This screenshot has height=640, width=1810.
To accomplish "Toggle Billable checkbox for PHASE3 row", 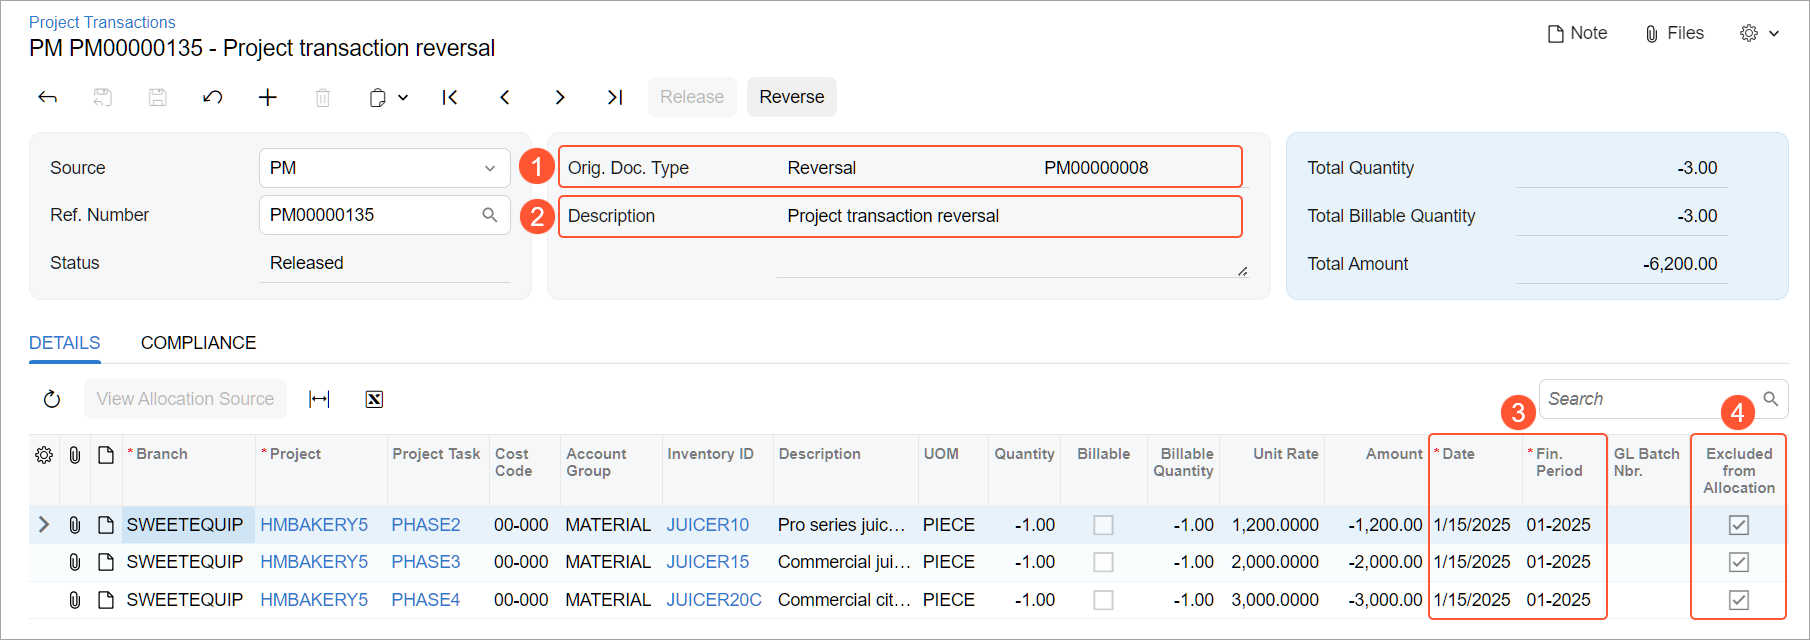I will click(1103, 562).
